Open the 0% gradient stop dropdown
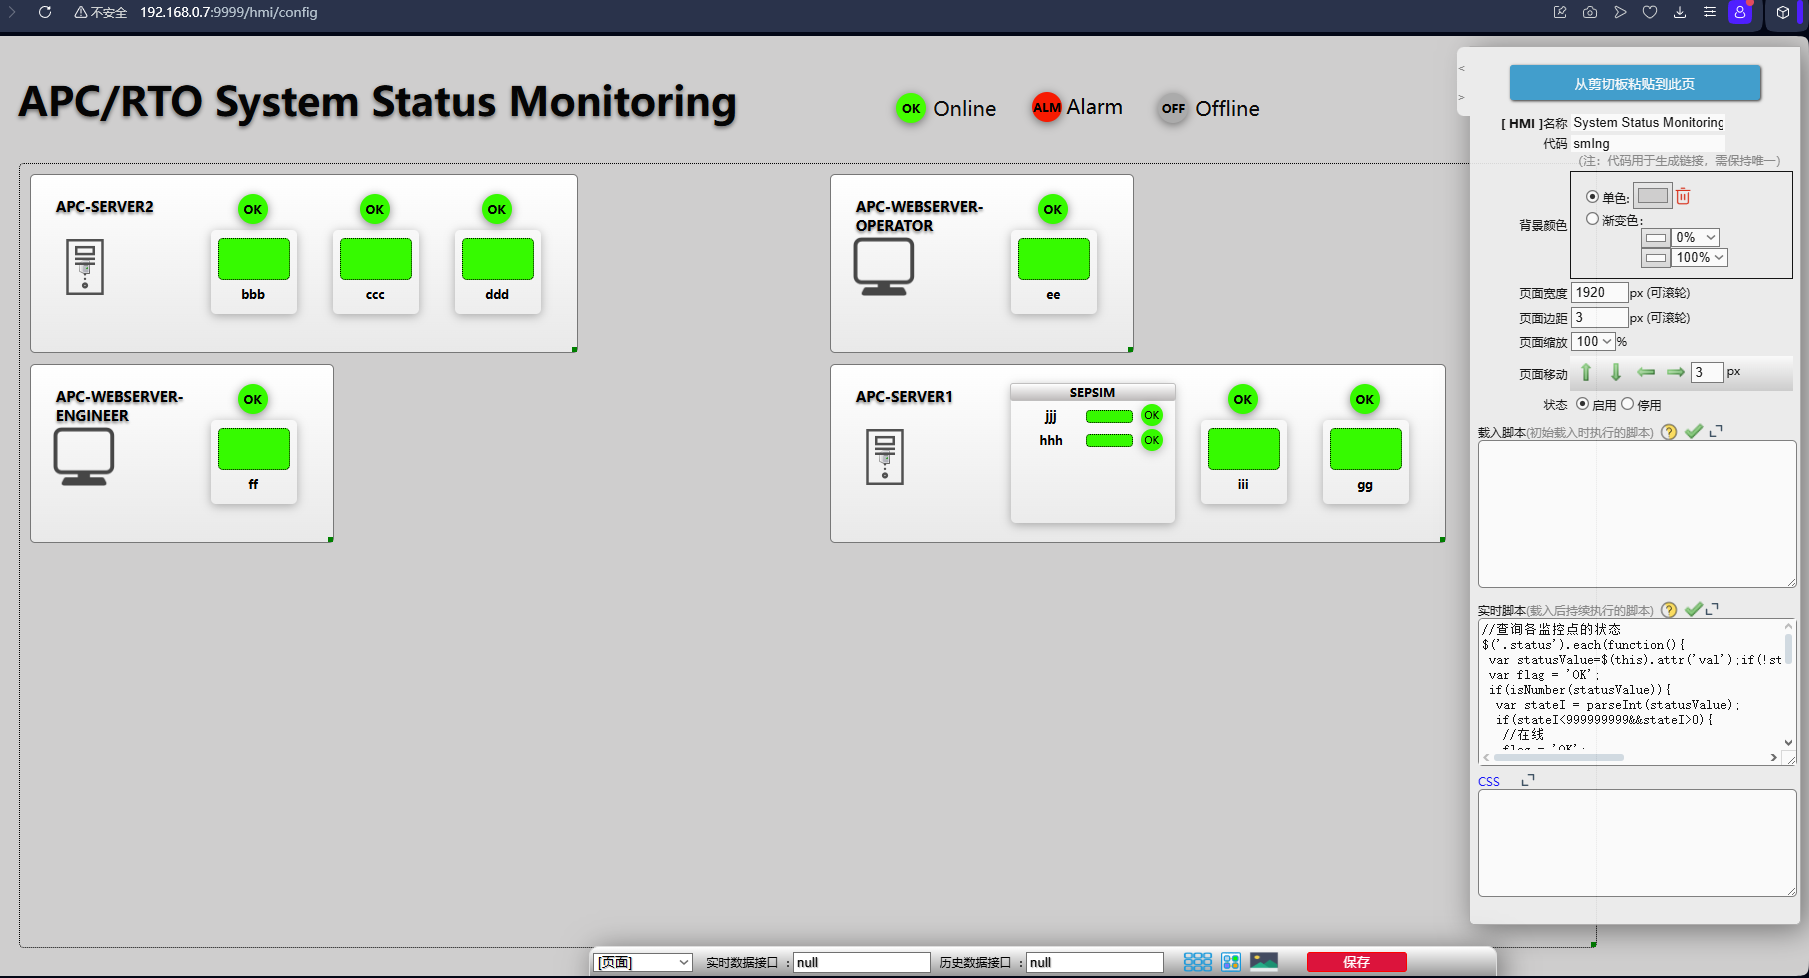The image size is (1809, 978). tap(1695, 238)
